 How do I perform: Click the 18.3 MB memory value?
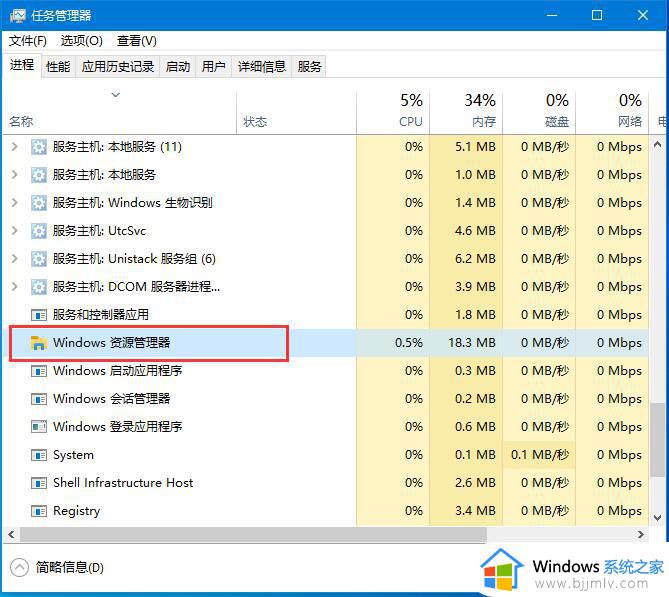point(472,343)
